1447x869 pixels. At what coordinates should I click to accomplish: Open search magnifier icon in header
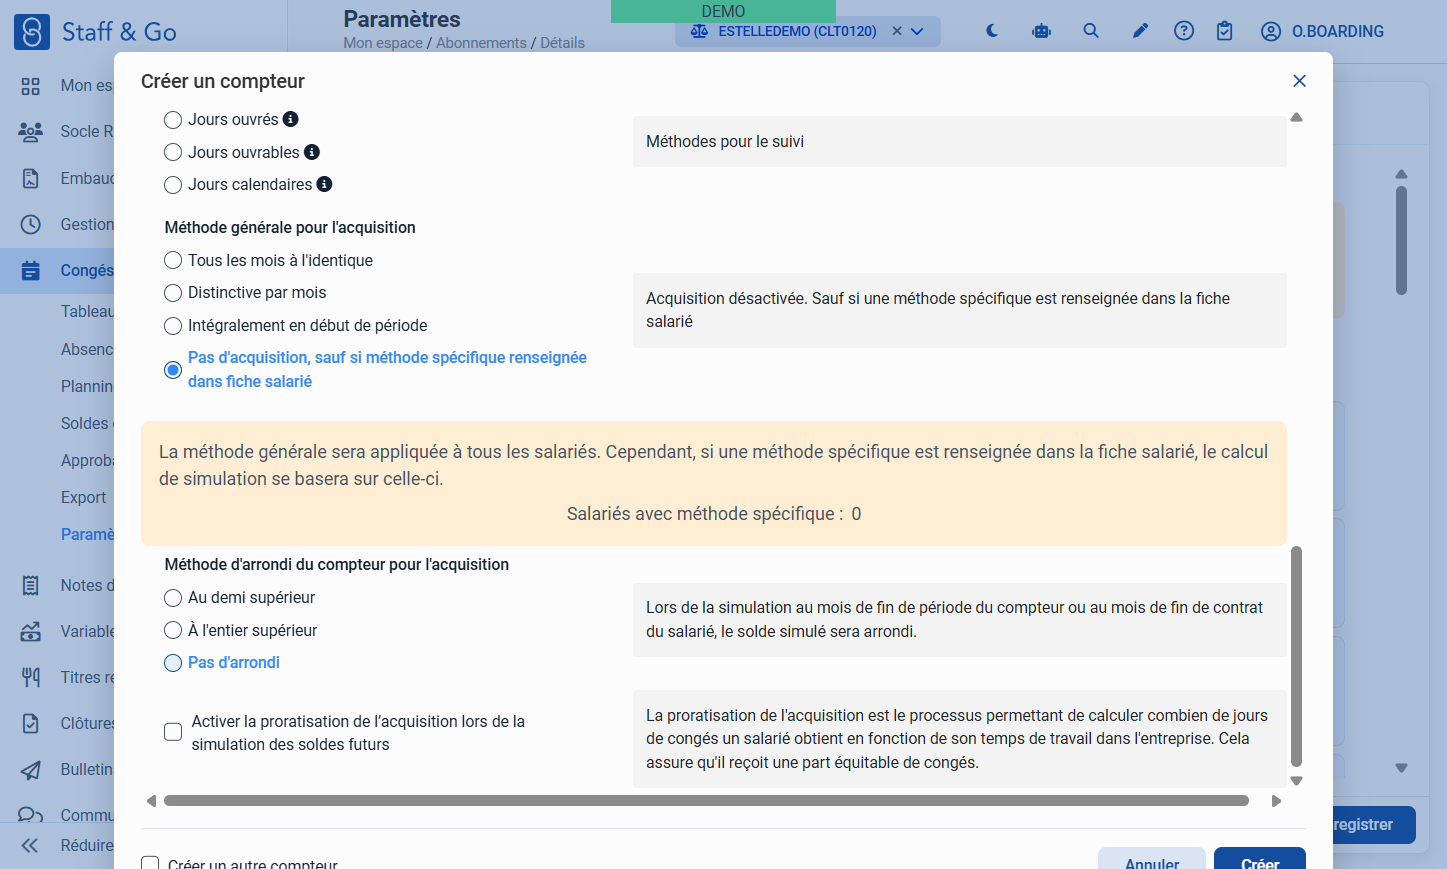pos(1091,31)
